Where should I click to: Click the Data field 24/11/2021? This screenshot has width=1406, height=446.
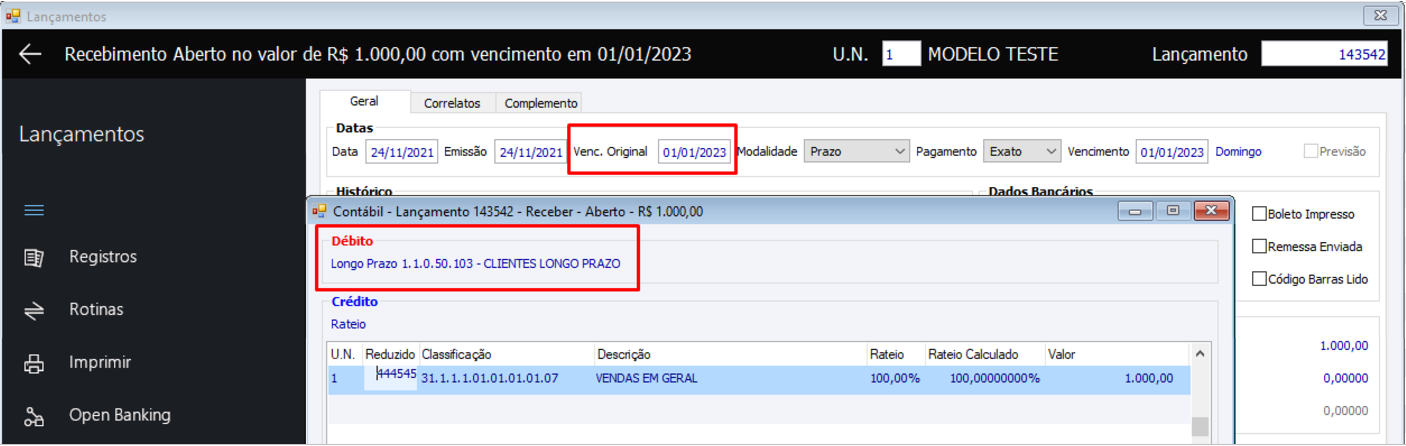click(x=402, y=153)
